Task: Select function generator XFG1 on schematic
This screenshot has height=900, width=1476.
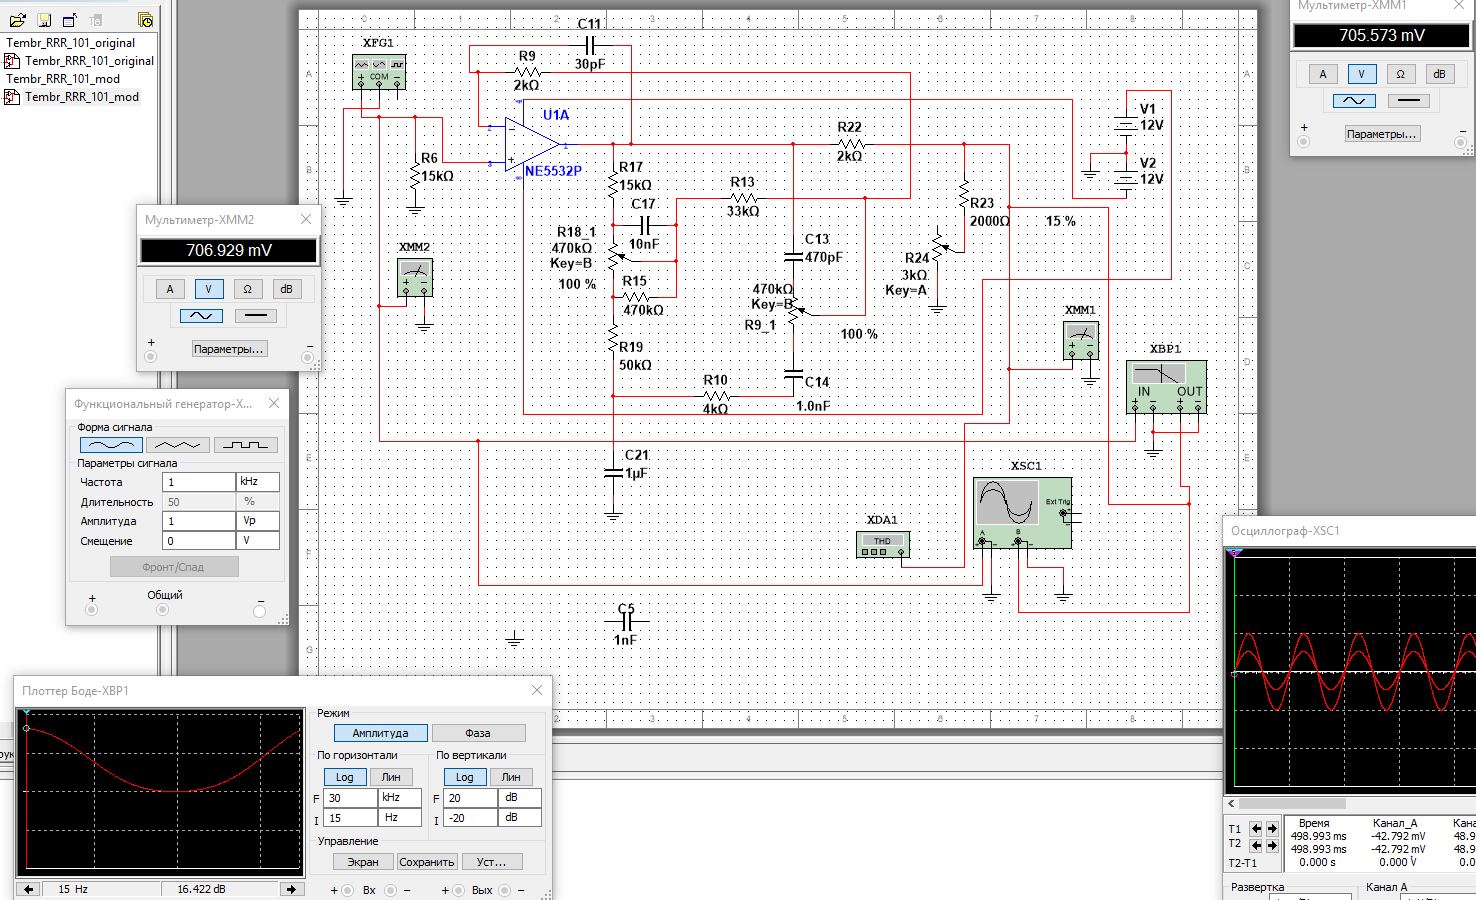Action: point(379,72)
